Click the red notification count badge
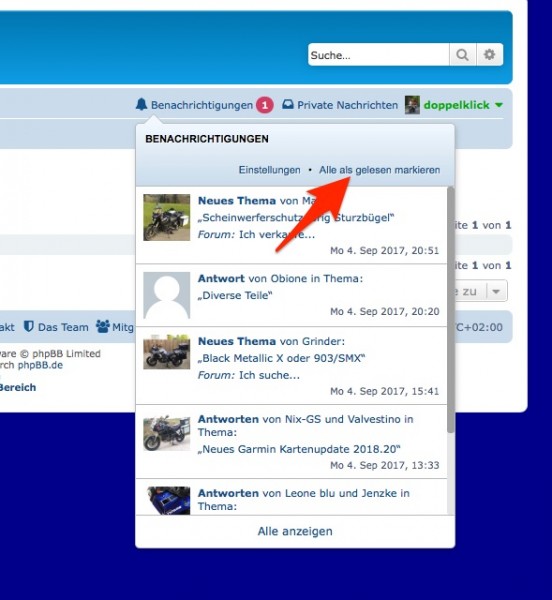This screenshot has height=600, width=552. coord(265,105)
